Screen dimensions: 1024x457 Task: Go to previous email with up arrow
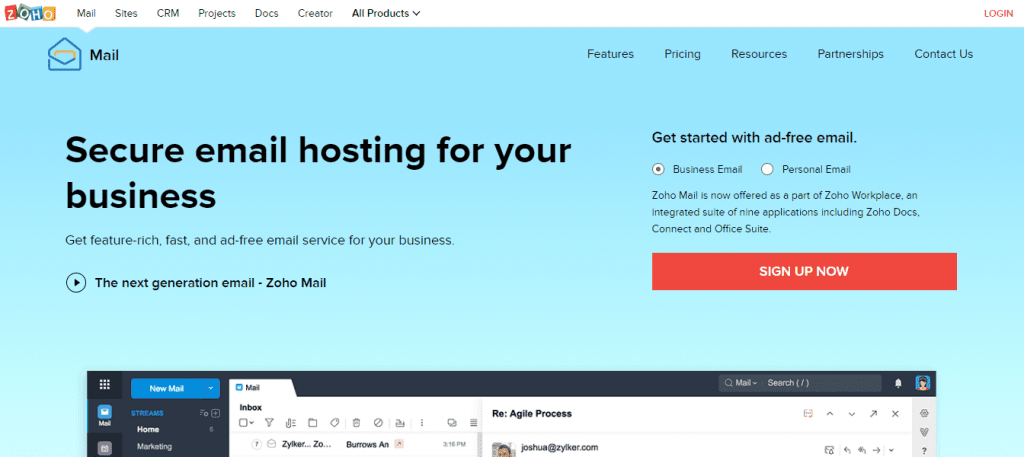(x=829, y=414)
